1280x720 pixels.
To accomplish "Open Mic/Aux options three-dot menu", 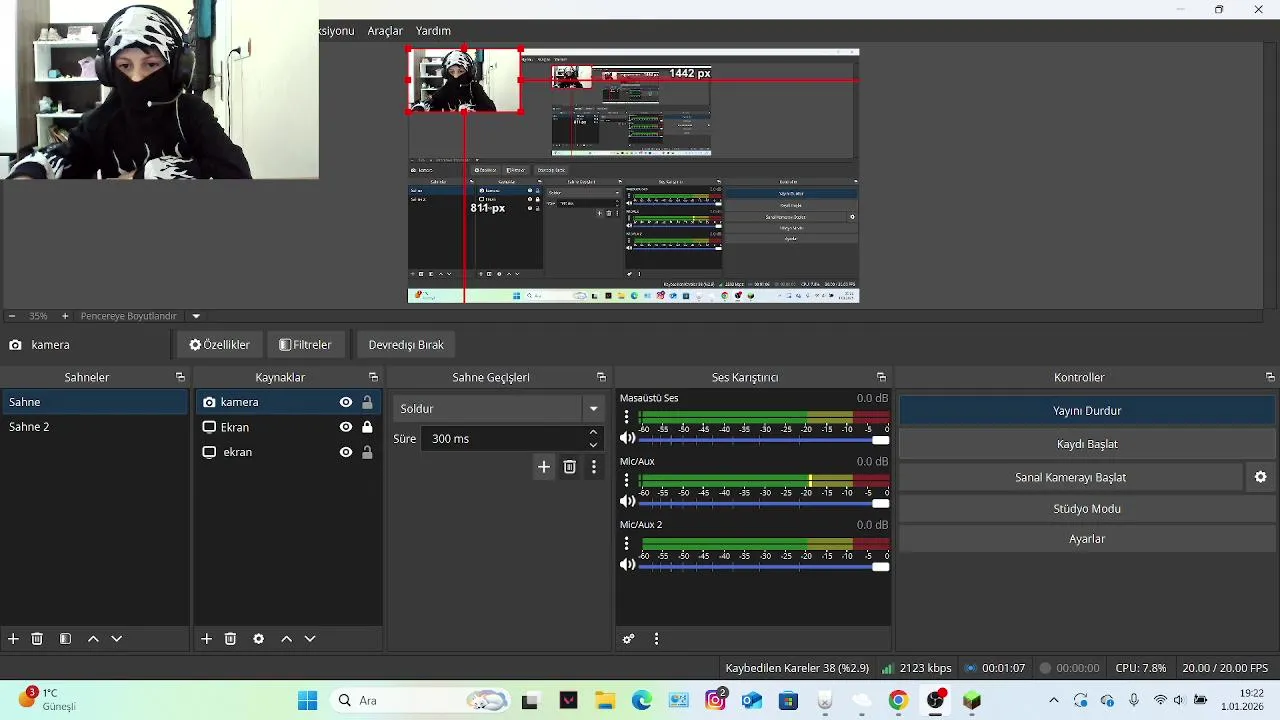I will coord(627,480).
